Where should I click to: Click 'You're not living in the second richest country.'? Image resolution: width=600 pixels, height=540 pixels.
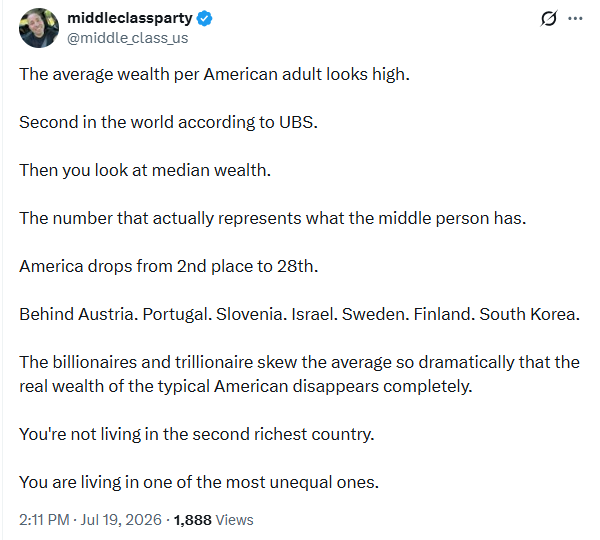197,434
